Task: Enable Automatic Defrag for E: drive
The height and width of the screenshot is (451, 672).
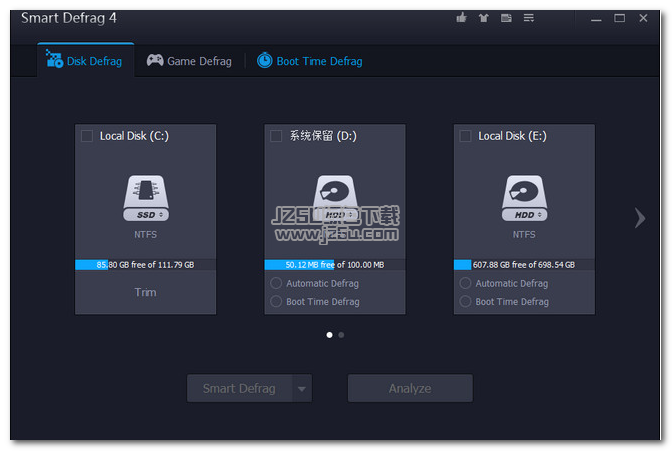Action: 465,283
